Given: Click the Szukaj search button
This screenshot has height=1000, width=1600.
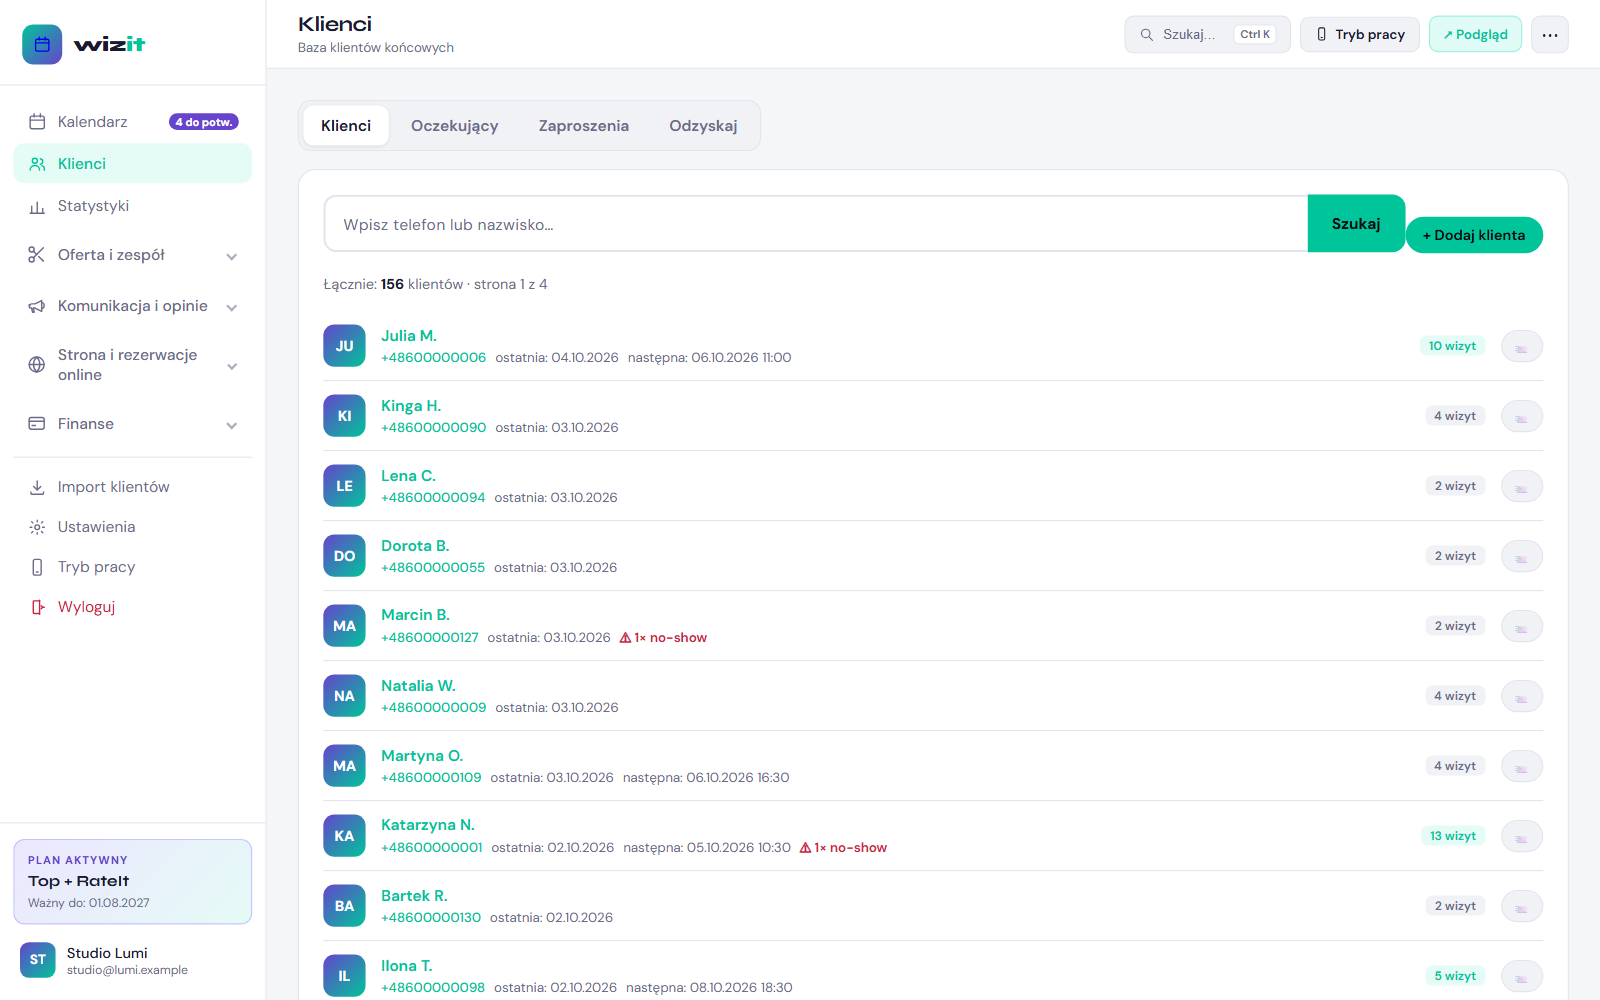Looking at the screenshot, I should click(x=1356, y=224).
